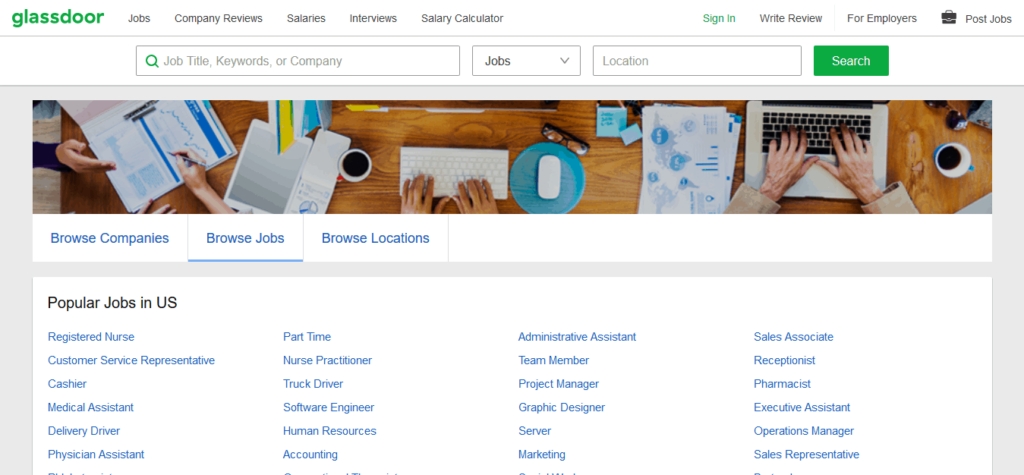Select the Browse Jobs tab
The height and width of the screenshot is (475, 1024).
tap(245, 238)
